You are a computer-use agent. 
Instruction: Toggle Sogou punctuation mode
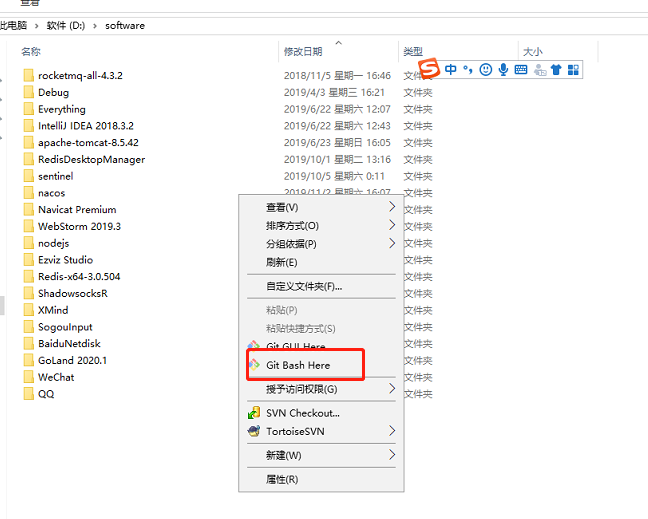467,70
